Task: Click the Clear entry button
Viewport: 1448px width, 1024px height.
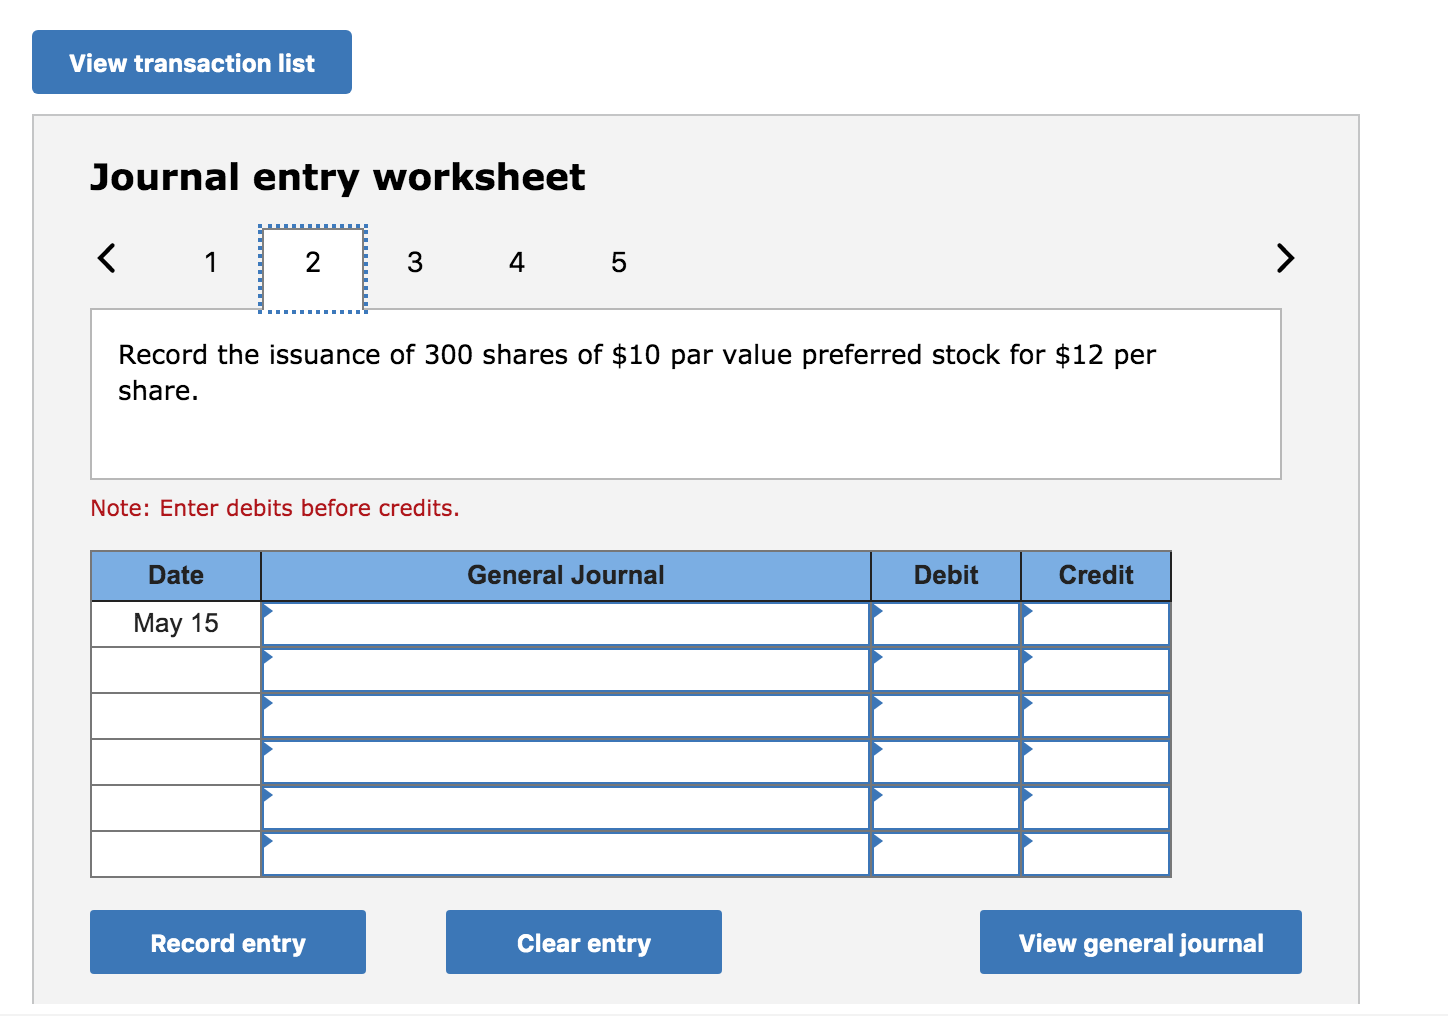Action: click(x=584, y=942)
